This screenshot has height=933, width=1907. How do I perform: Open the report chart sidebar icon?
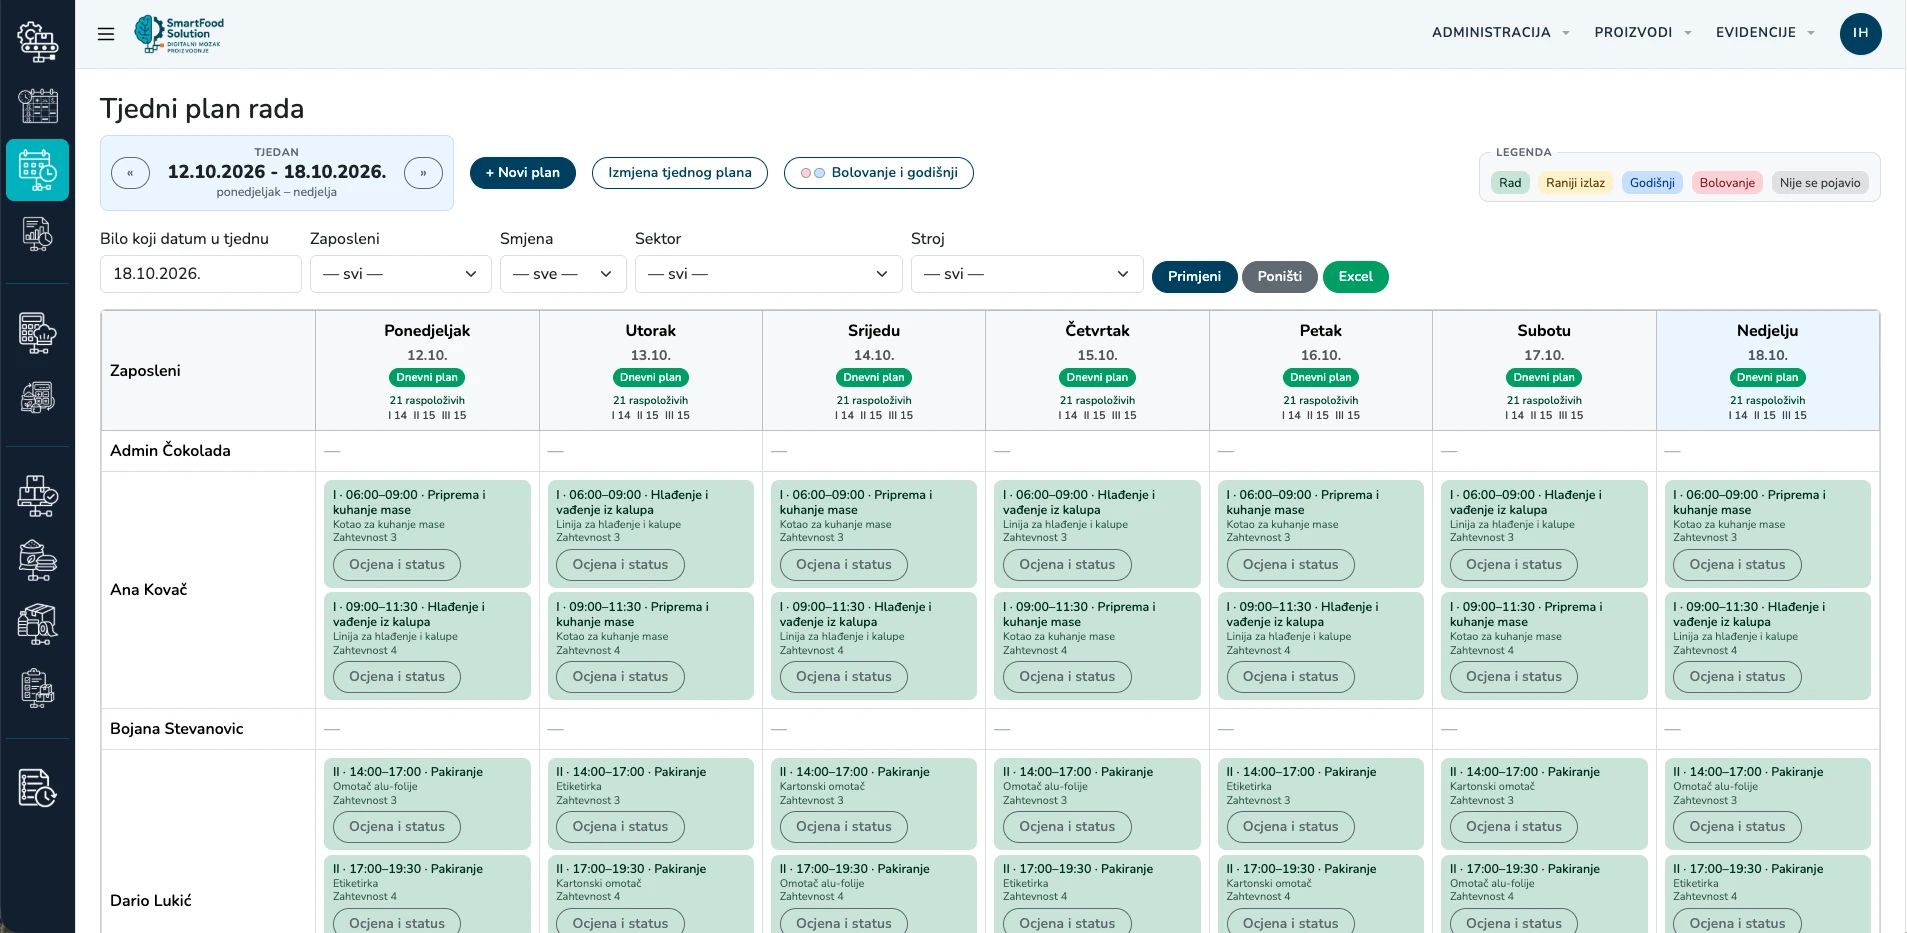(38, 235)
